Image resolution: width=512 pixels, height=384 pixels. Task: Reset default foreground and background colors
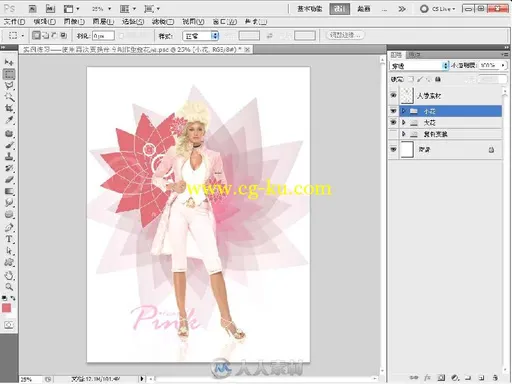[5, 298]
